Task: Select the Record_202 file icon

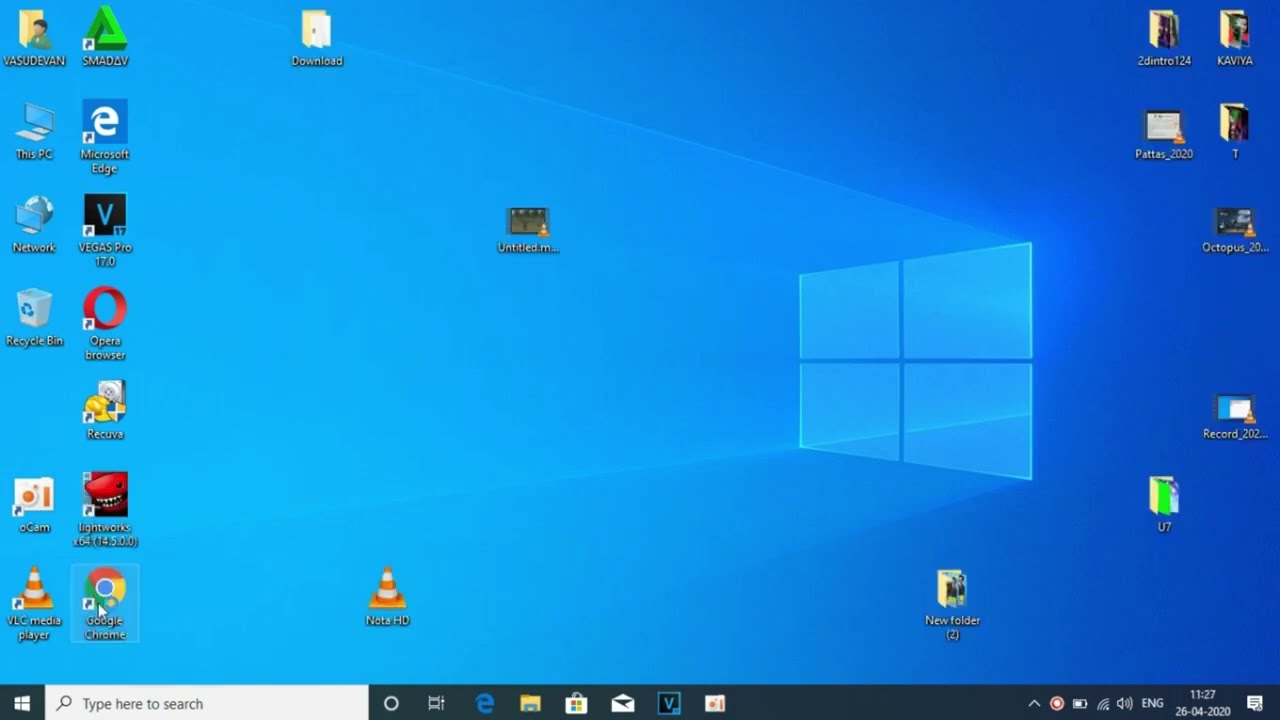Action: click(1235, 417)
